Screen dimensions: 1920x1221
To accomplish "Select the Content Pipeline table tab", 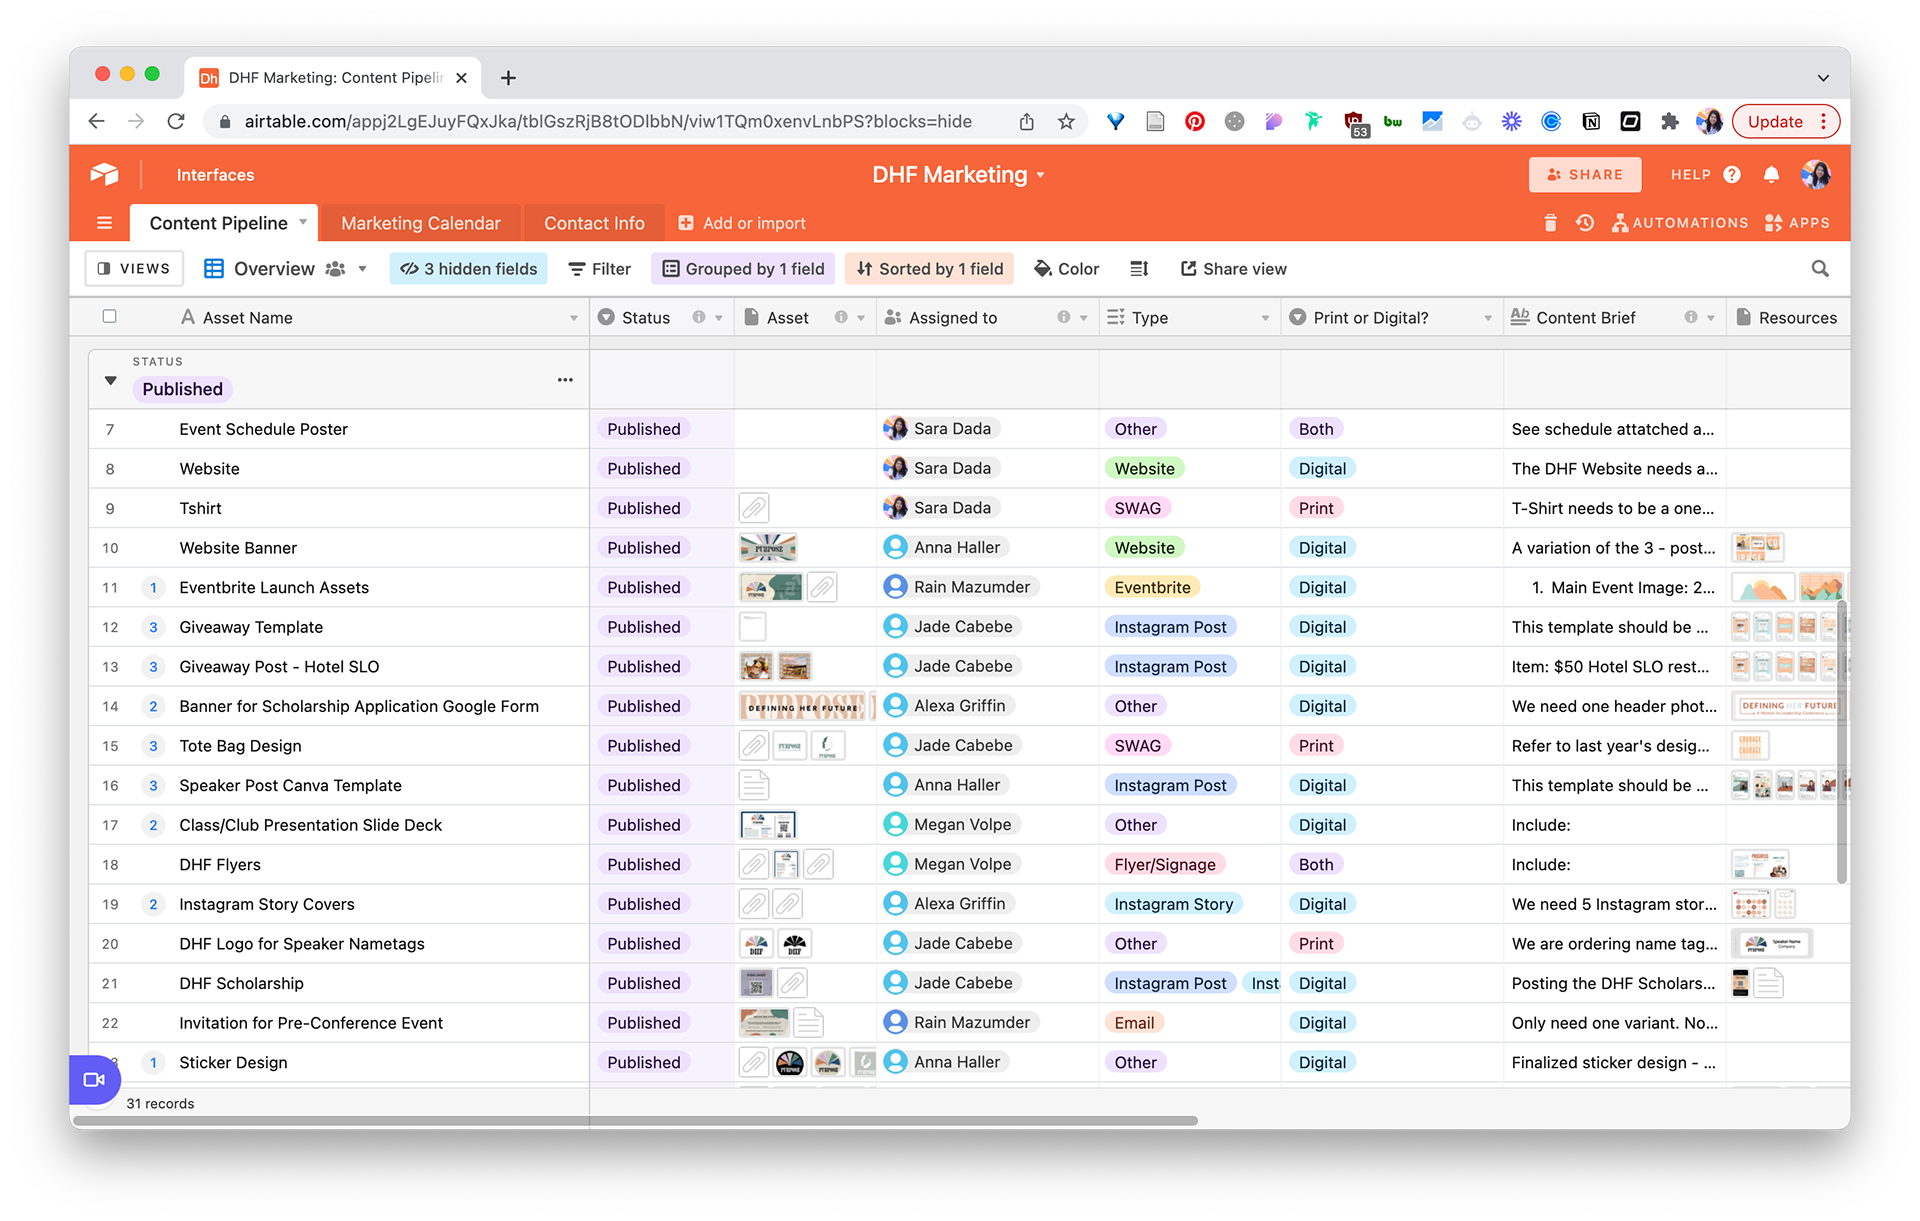I will point(218,223).
